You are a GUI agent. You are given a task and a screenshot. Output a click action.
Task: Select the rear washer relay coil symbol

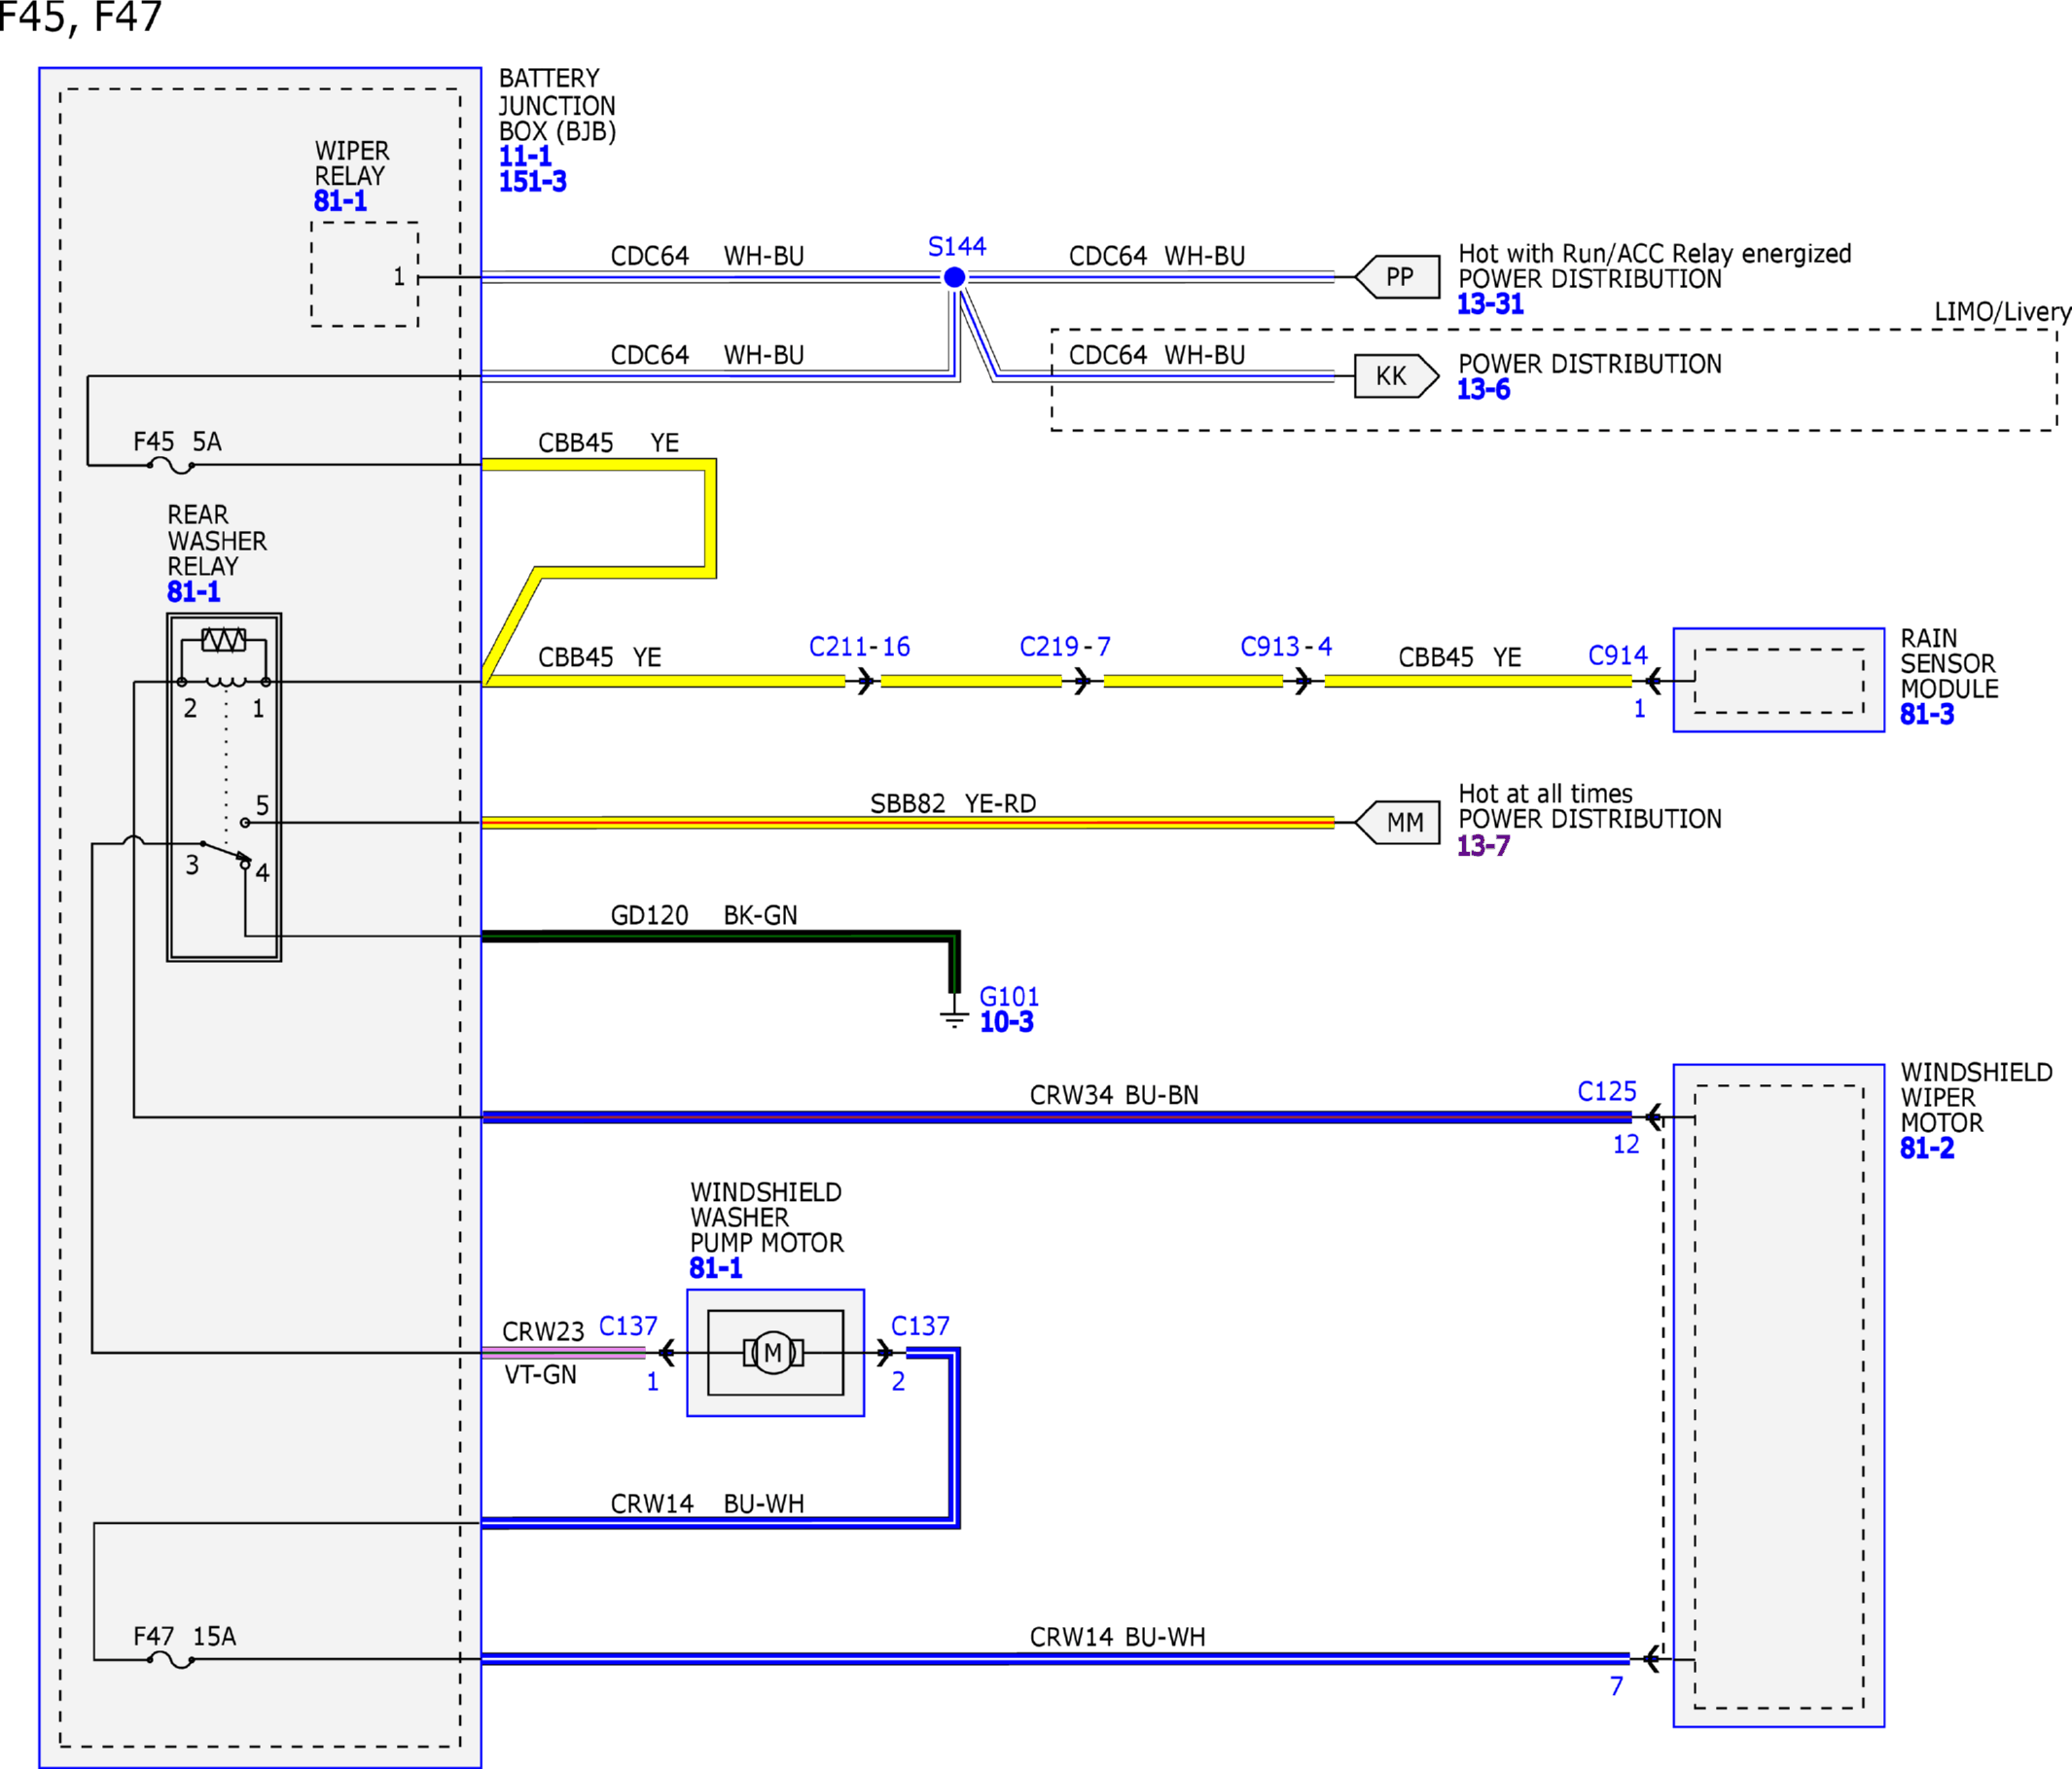[x=225, y=683]
